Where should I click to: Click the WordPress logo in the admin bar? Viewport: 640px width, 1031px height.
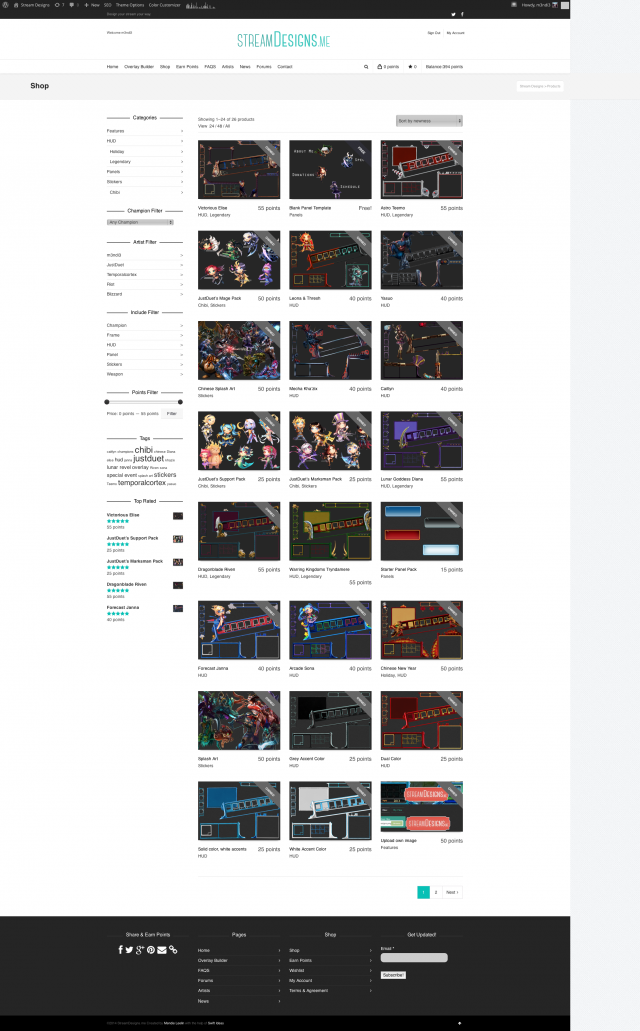(x=6, y=5)
